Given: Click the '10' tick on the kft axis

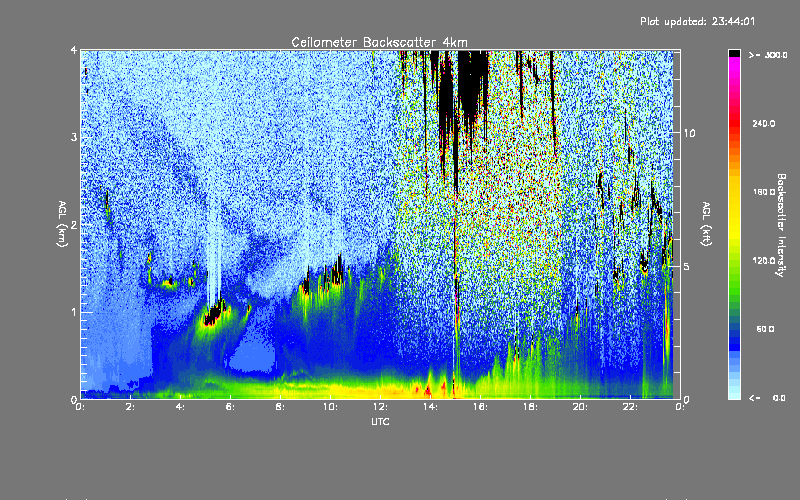Looking at the screenshot, I should [689, 133].
